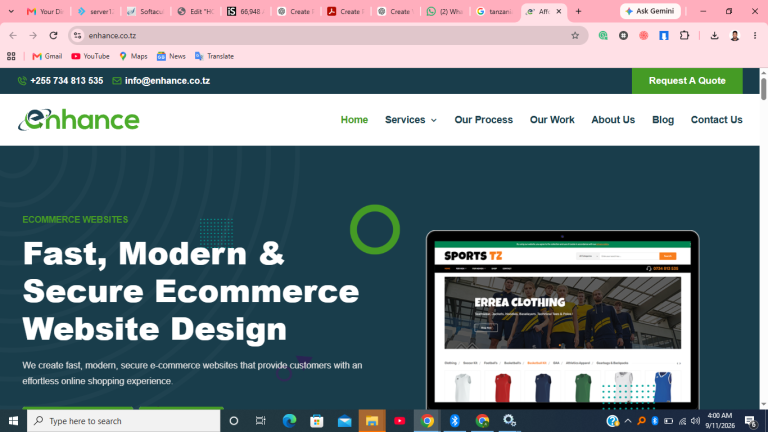Viewport: 768px width, 432px height.
Task: Open File Explorer from taskbar
Action: point(372,421)
